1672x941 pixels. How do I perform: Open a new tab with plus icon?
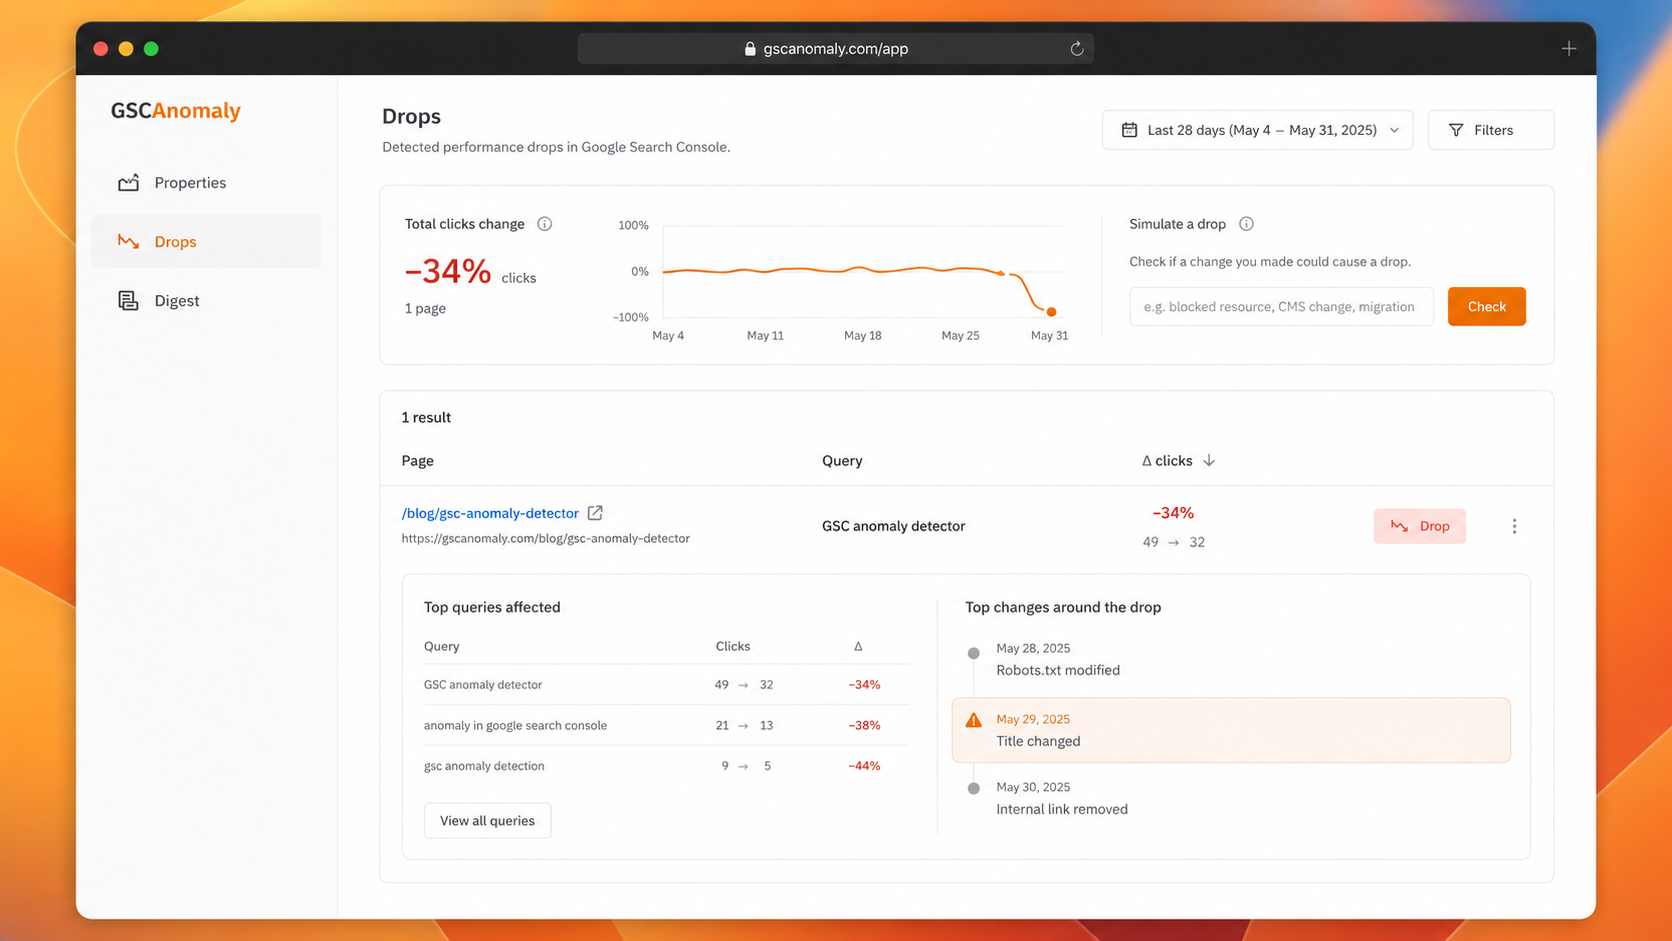(x=1568, y=49)
